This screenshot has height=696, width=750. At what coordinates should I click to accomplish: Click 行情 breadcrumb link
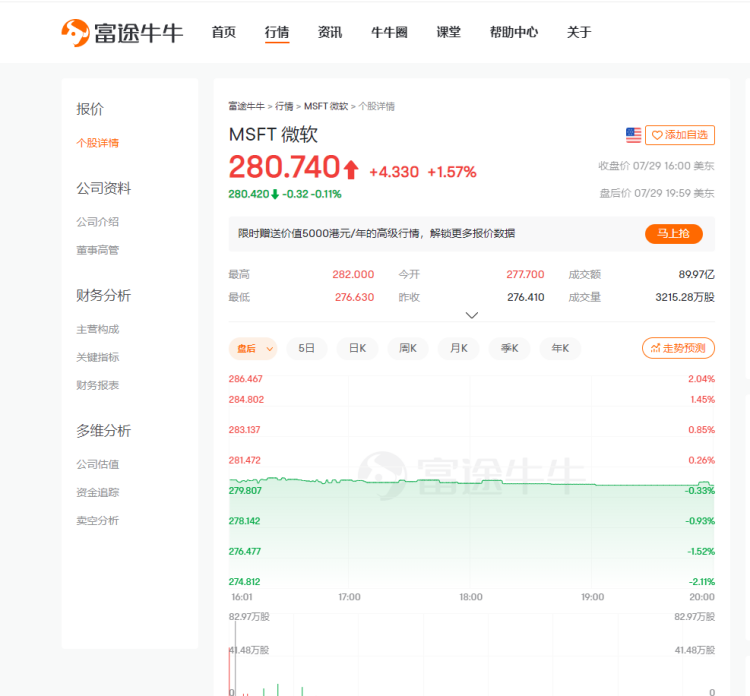point(284,106)
